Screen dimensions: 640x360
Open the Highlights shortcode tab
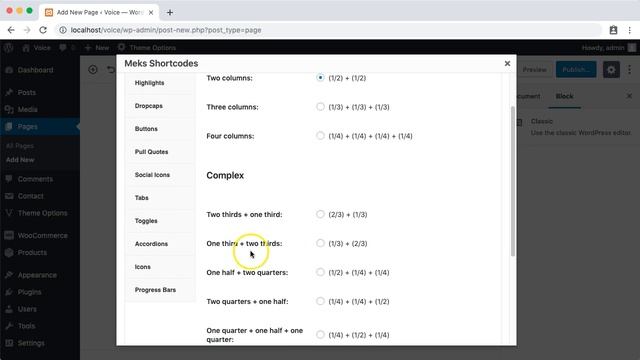click(x=160, y=83)
